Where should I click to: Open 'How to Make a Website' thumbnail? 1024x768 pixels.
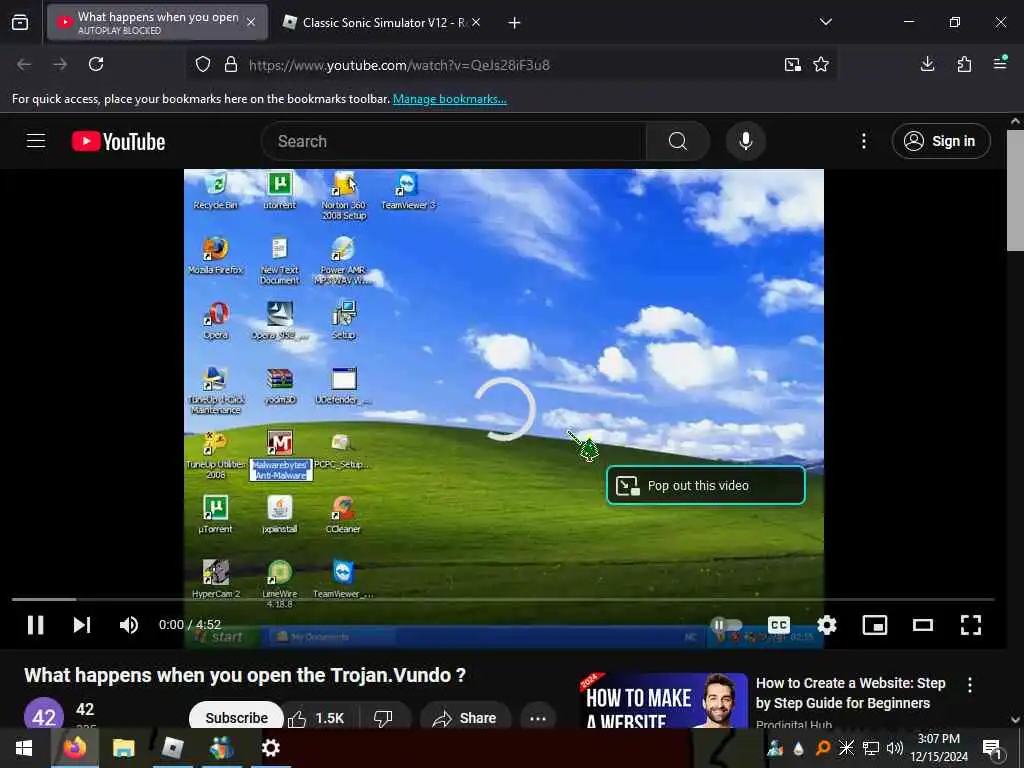tap(664, 700)
